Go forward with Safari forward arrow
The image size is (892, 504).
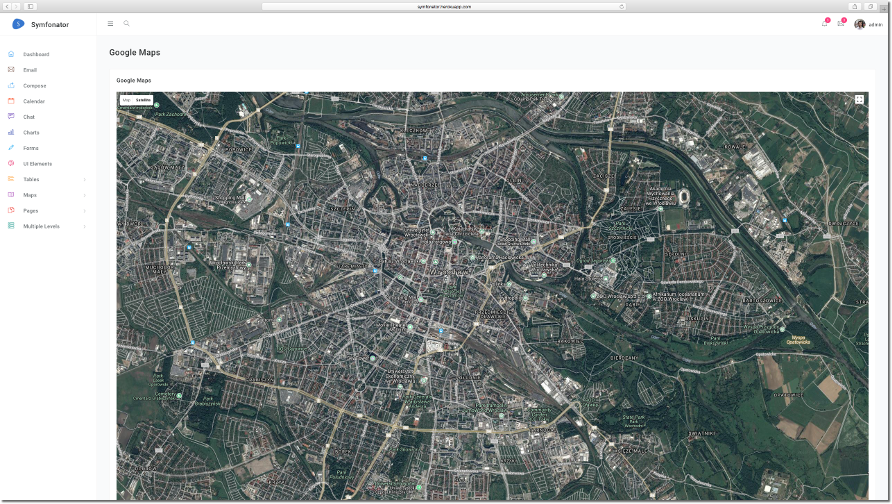pyautogui.click(x=16, y=7)
